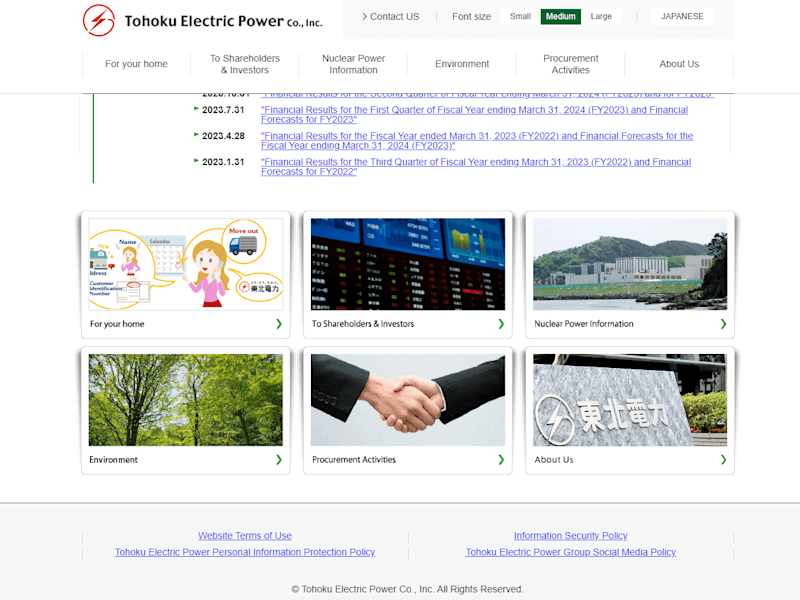800x600 pixels.
Task: Switch font size to Large
Action: pyautogui.click(x=601, y=16)
